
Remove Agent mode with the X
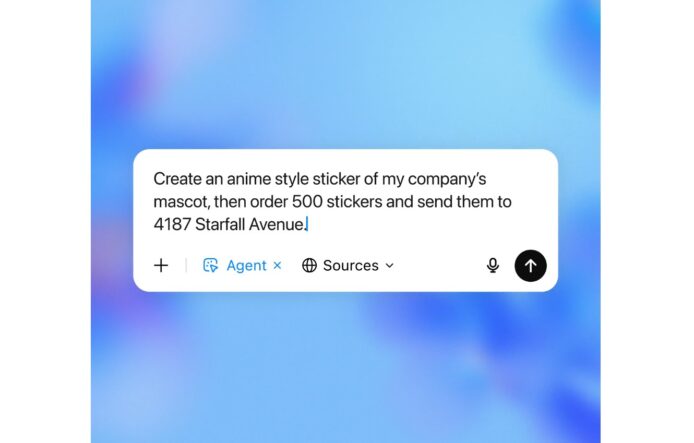pos(278,265)
